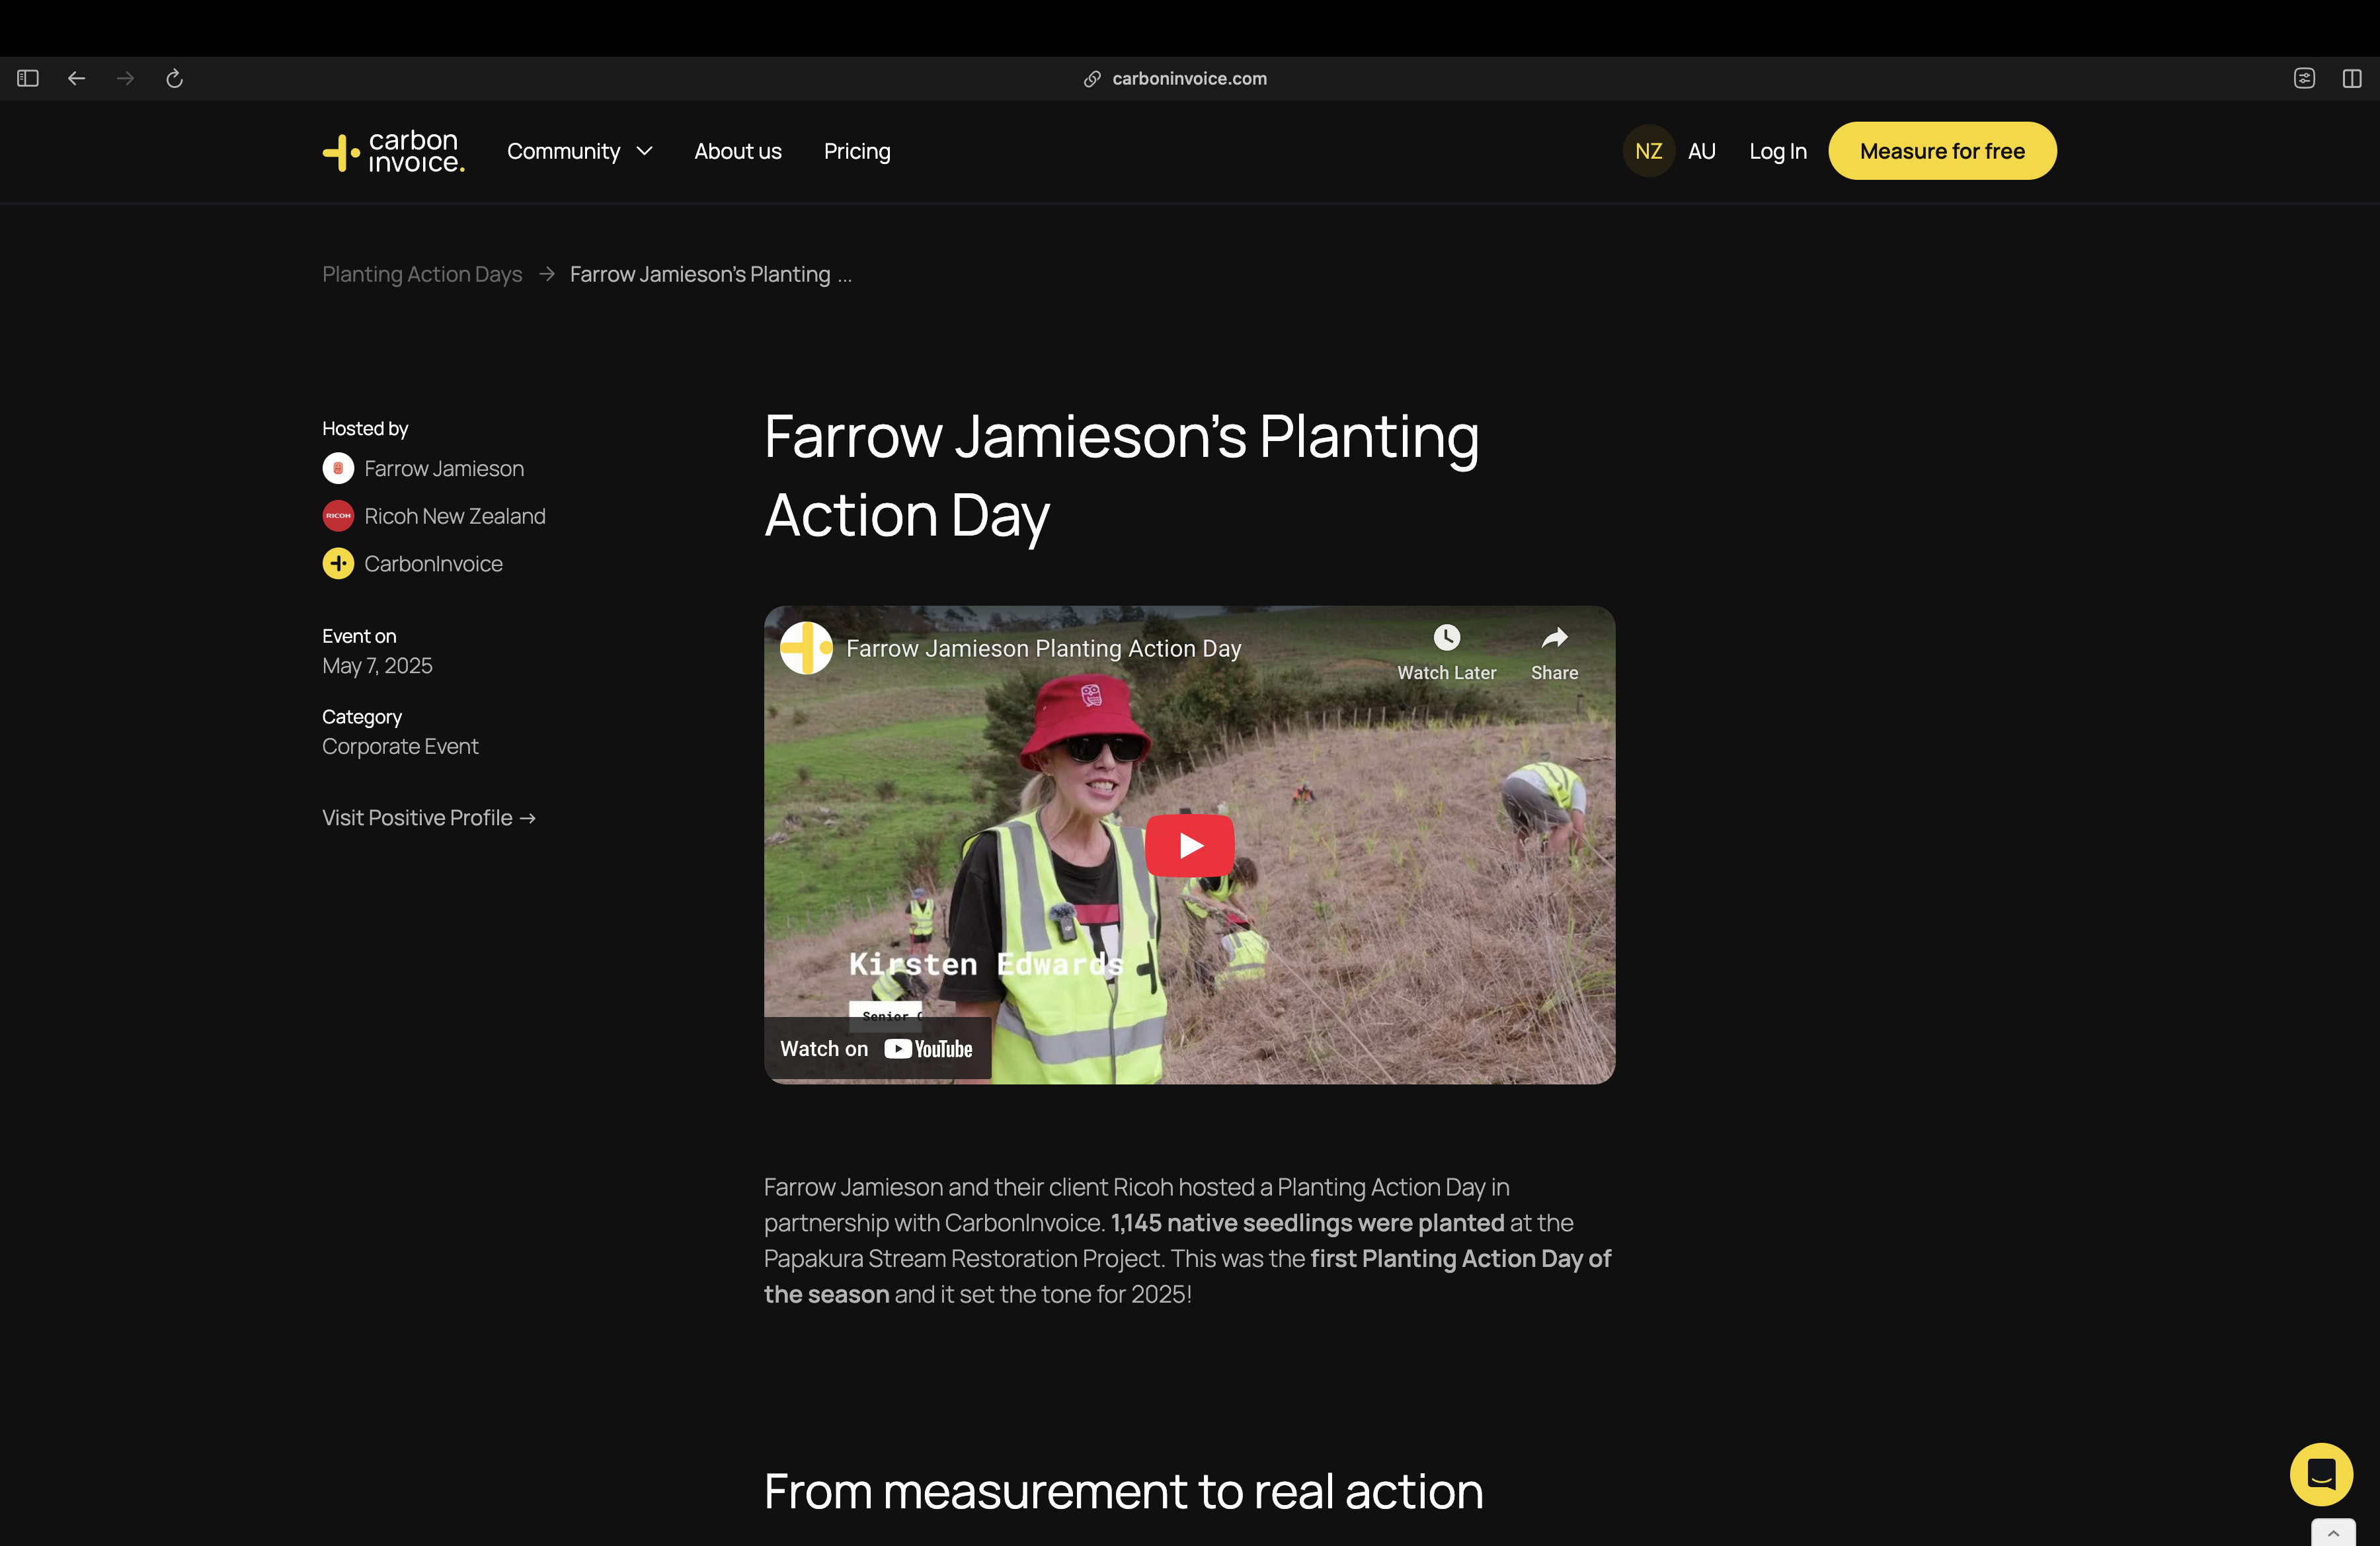Reload the page
Viewport: 2380px width, 1546px height.
(174, 78)
